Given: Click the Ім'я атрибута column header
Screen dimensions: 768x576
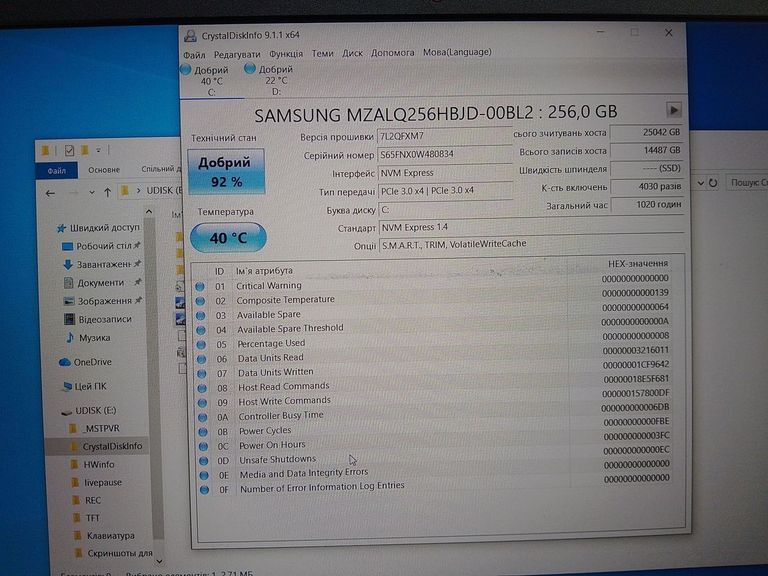Looking at the screenshot, I should tap(264, 270).
